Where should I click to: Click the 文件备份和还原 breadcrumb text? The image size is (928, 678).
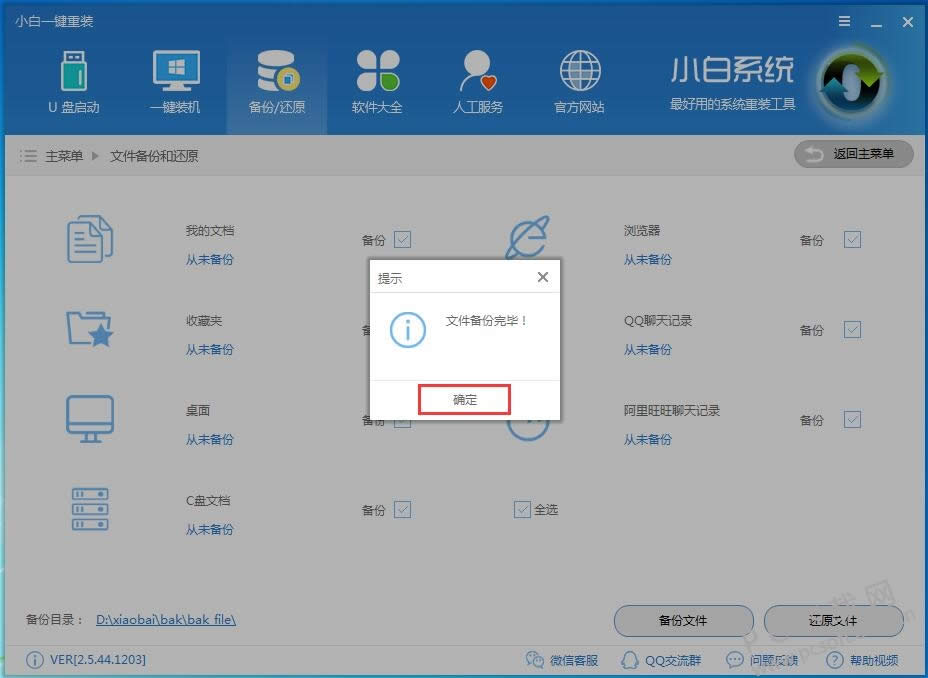(154, 156)
